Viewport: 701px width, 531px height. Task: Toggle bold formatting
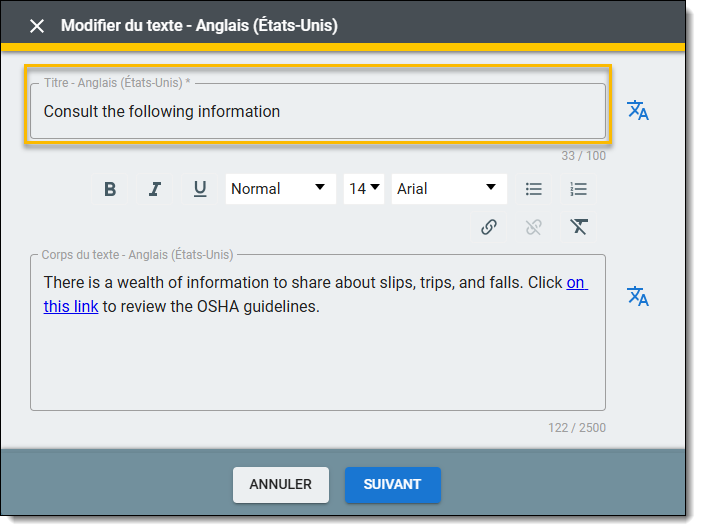click(110, 189)
